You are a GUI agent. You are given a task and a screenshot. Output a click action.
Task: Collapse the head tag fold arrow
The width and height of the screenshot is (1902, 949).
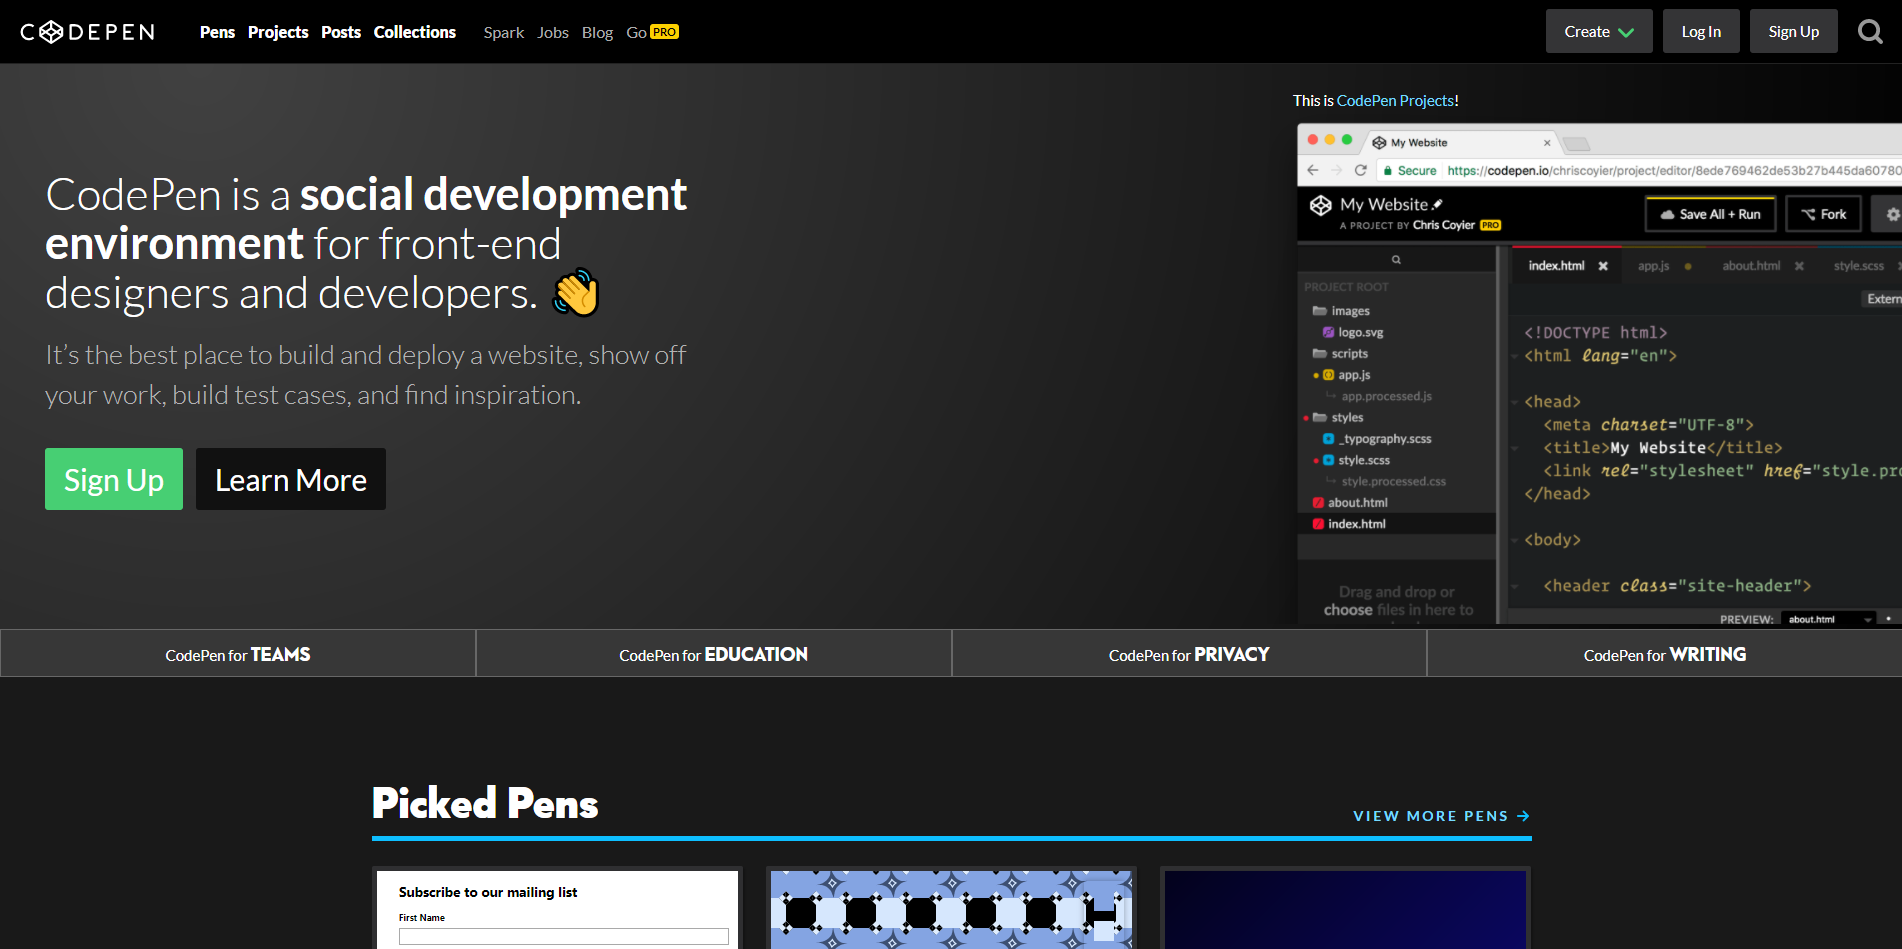pos(1514,402)
